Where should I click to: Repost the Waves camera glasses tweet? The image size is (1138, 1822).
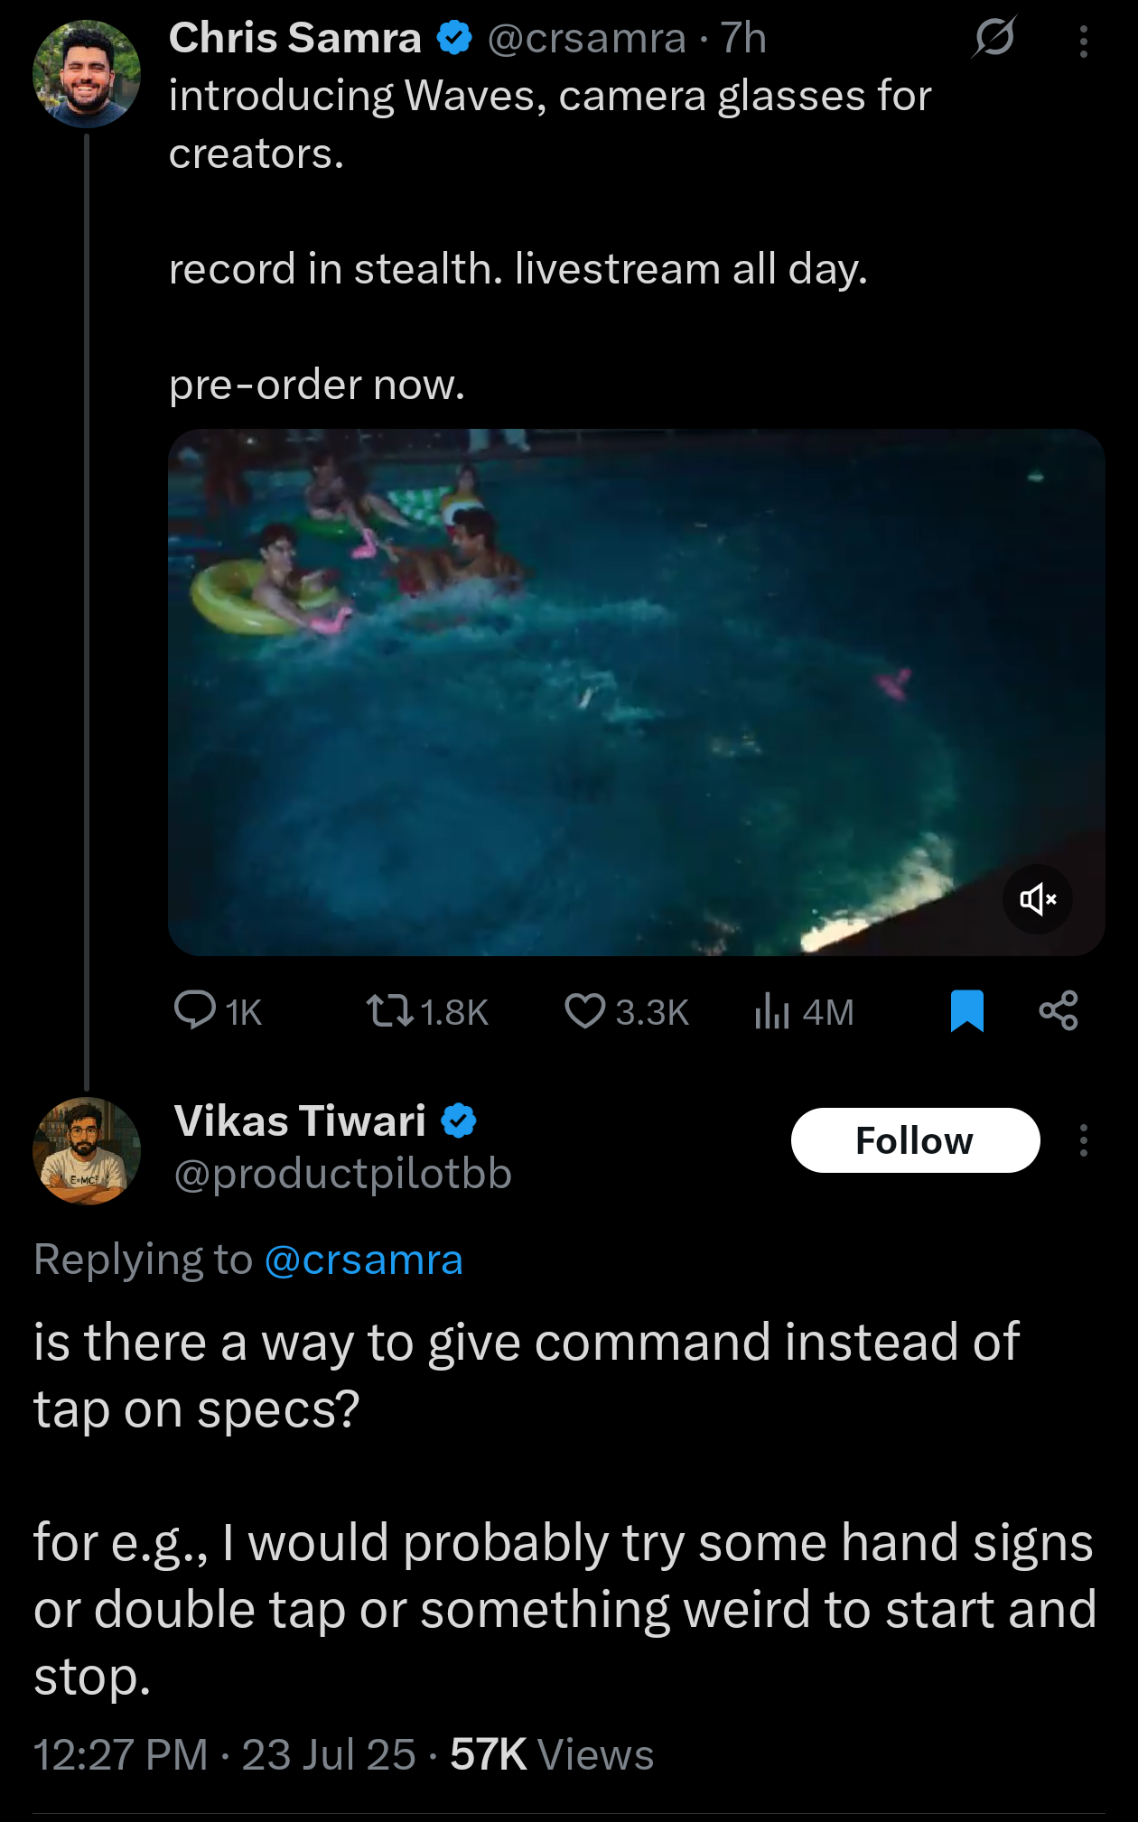click(426, 1011)
